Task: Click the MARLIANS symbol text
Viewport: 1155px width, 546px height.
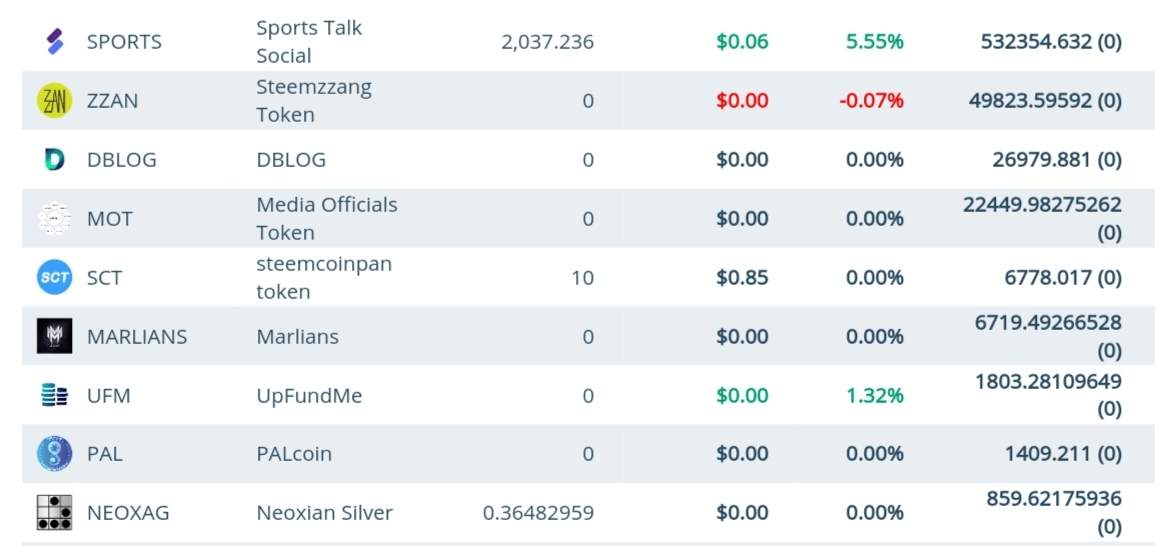Action: (x=137, y=337)
